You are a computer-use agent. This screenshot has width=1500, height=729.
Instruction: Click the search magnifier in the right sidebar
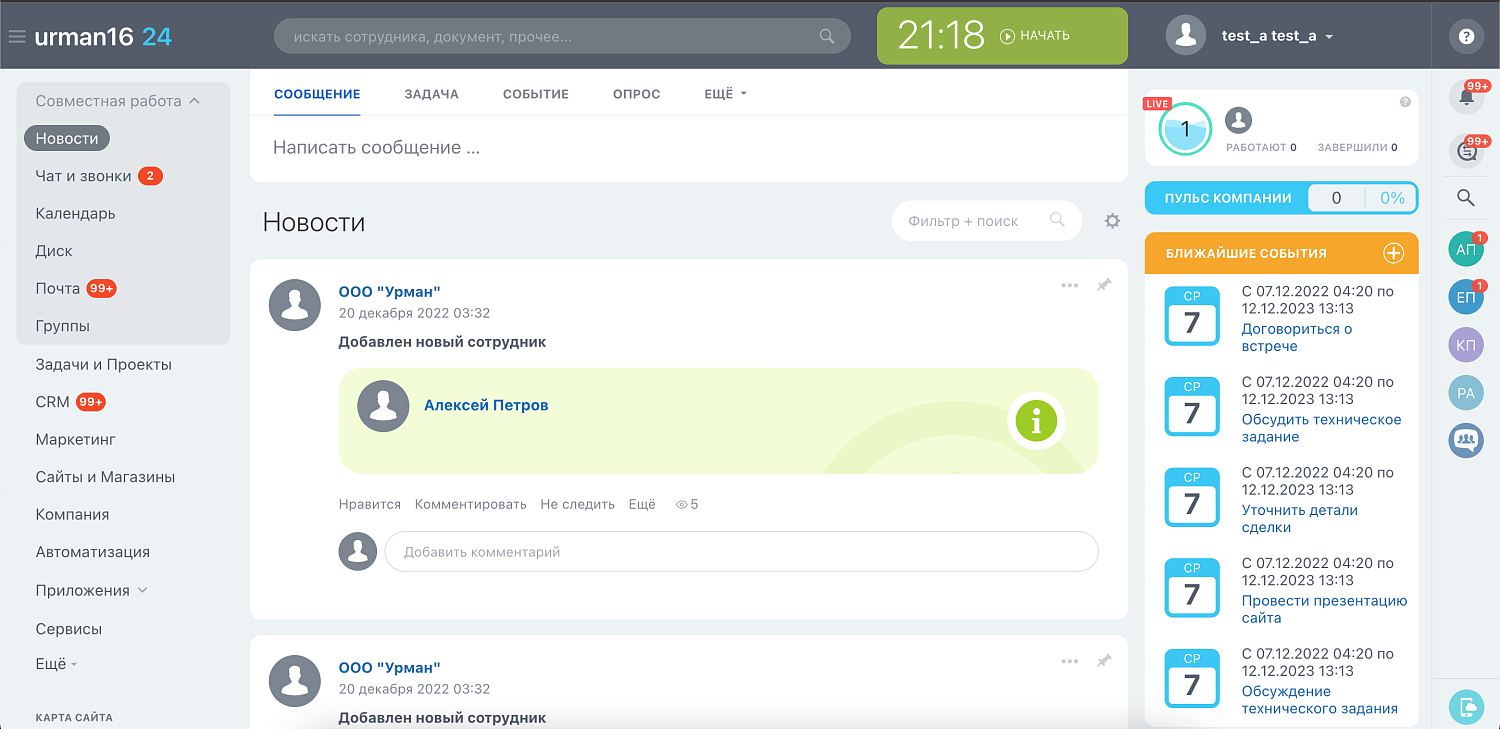(1464, 198)
